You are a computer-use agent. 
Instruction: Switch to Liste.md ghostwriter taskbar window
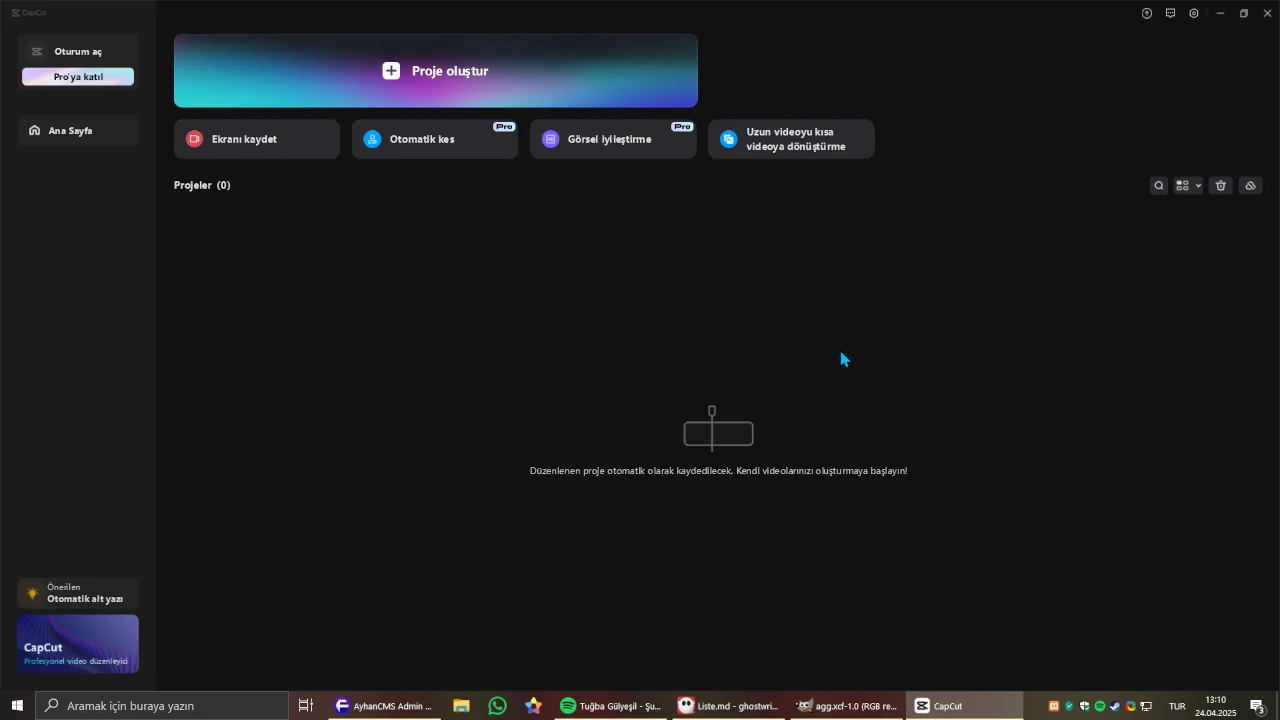[x=727, y=706]
